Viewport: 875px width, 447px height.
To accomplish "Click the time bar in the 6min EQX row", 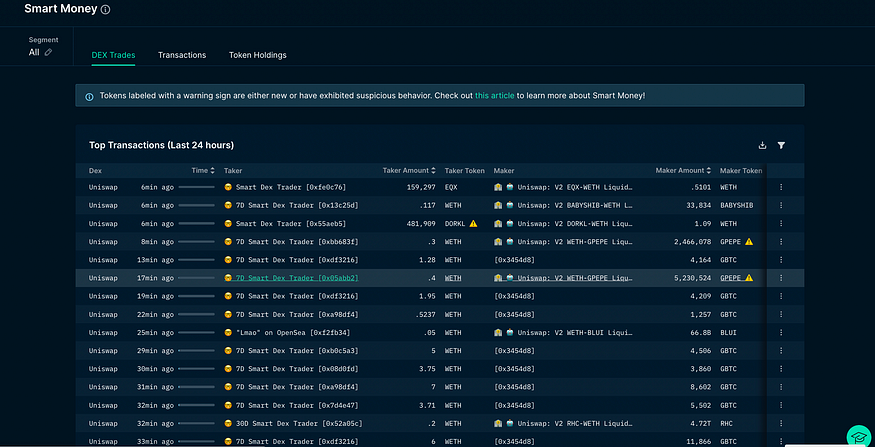I will click(196, 187).
